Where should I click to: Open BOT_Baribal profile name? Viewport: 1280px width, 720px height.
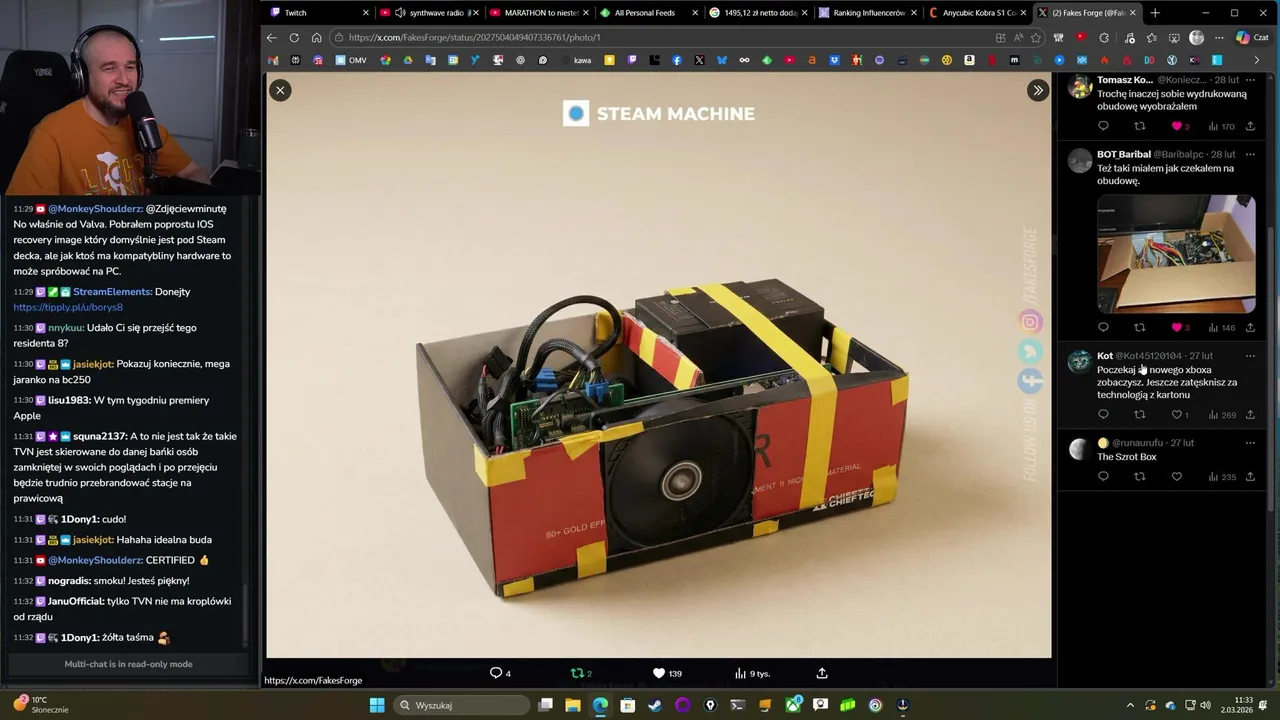1124,155
